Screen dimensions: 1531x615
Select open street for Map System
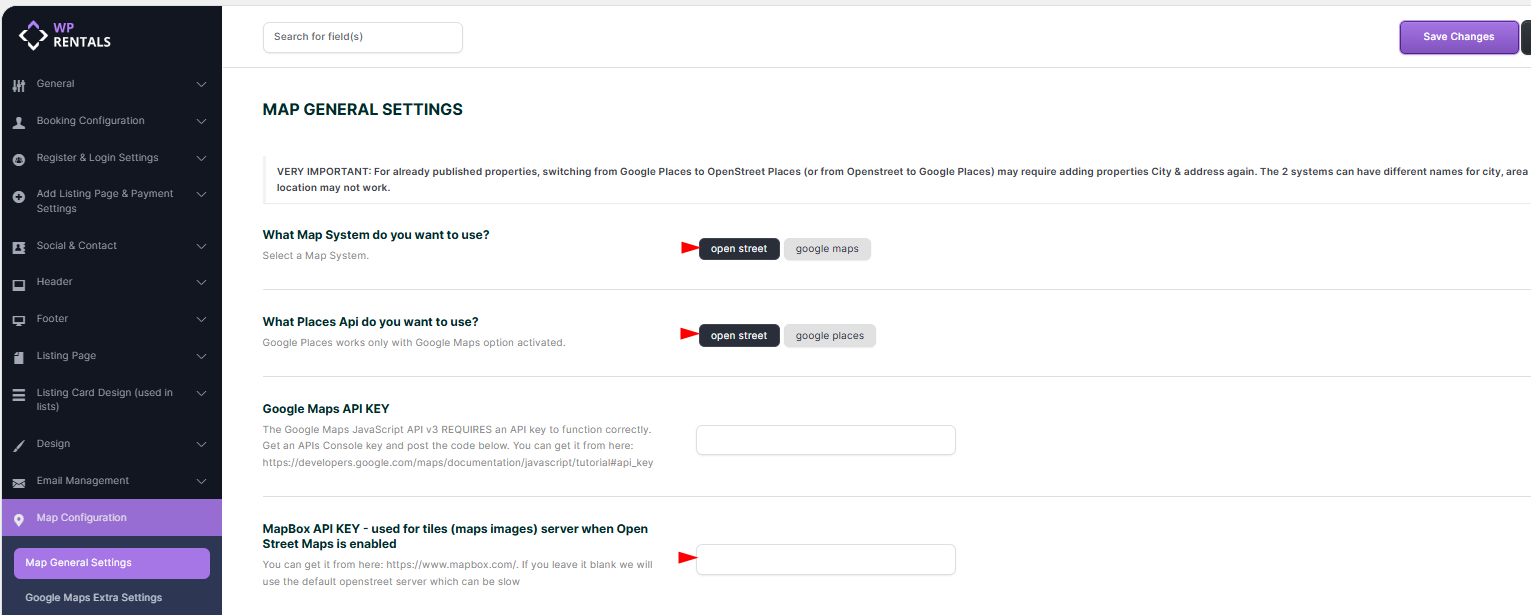(x=739, y=249)
